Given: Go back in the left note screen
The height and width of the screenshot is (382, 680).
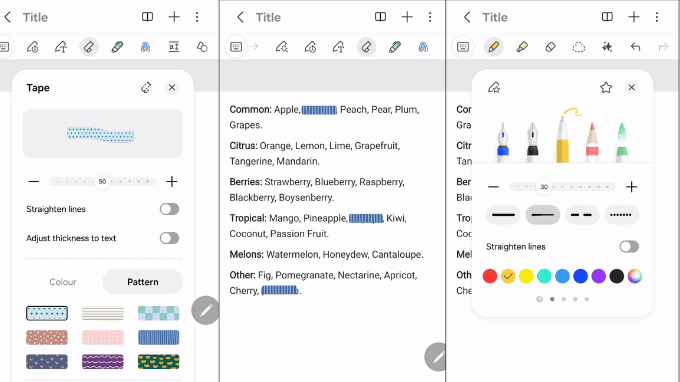Looking at the screenshot, I should (x=7, y=17).
